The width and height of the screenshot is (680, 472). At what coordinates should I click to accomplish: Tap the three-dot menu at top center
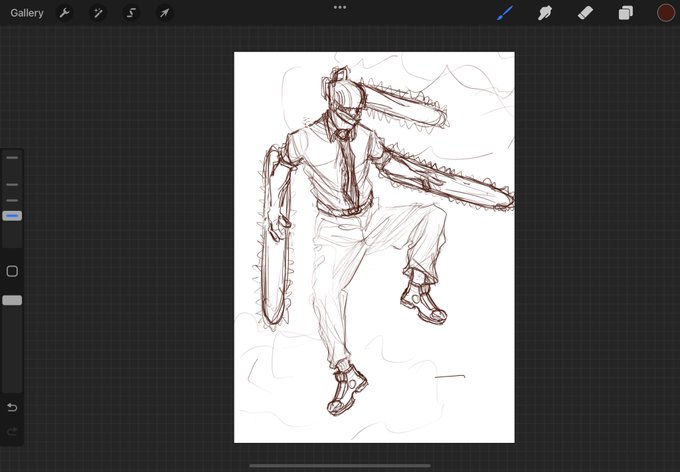point(340,7)
